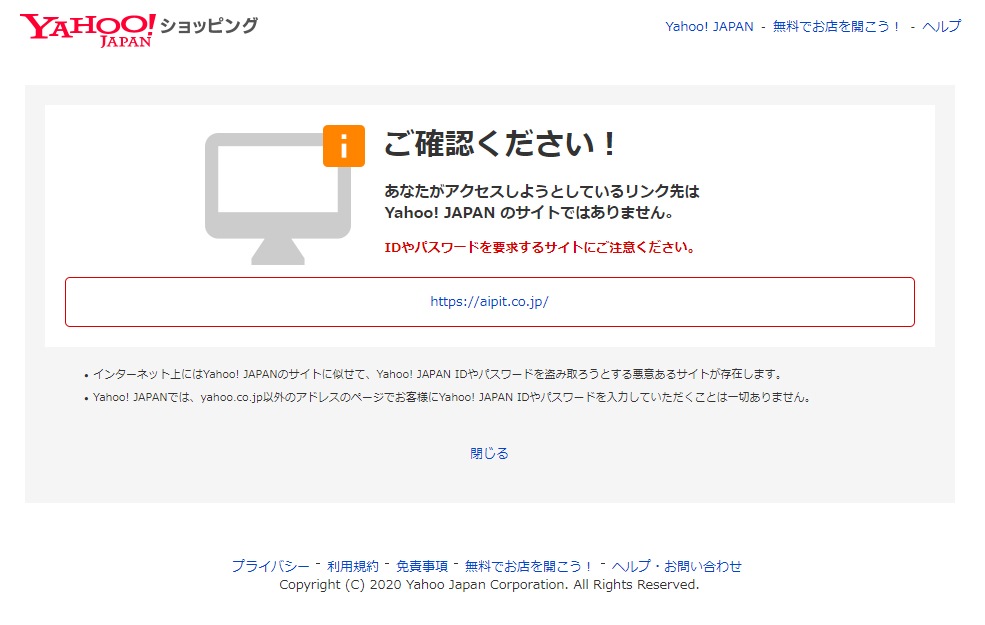Screen dimensions: 985x625
Task: Follow the https://aipit.co.jp/ external link
Action: point(489,302)
